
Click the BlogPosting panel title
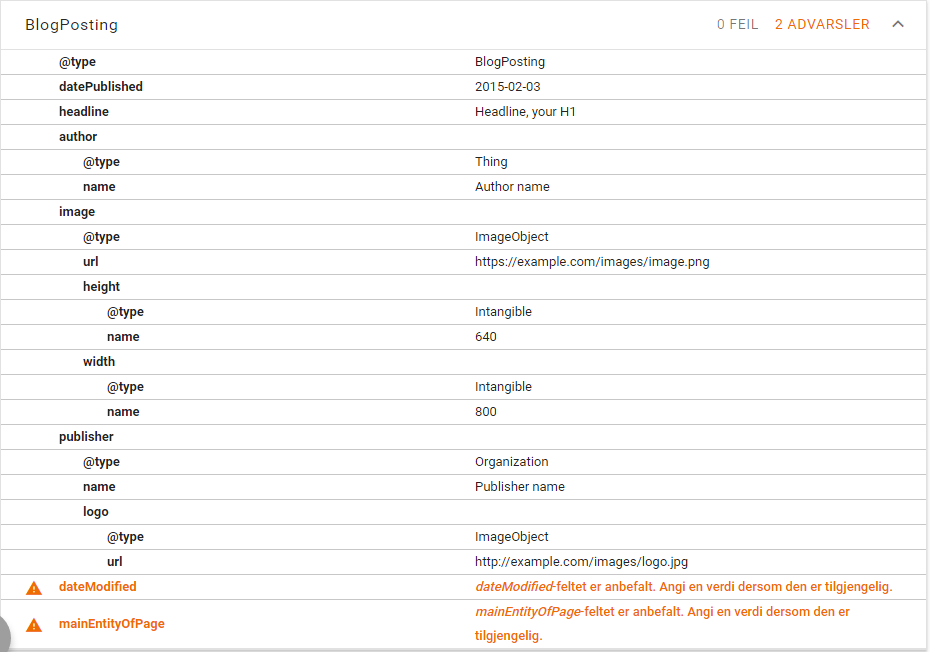point(71,25)
